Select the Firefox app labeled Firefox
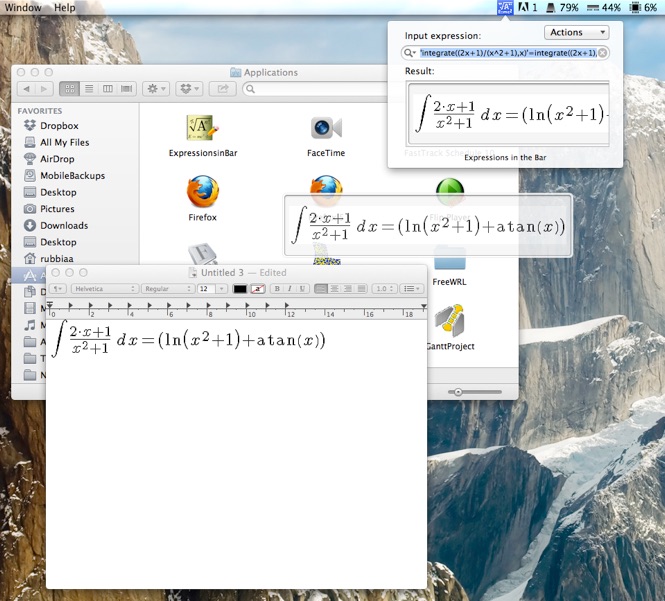The width and height of the screenshot is (665, 601). (x=202, y=191)
